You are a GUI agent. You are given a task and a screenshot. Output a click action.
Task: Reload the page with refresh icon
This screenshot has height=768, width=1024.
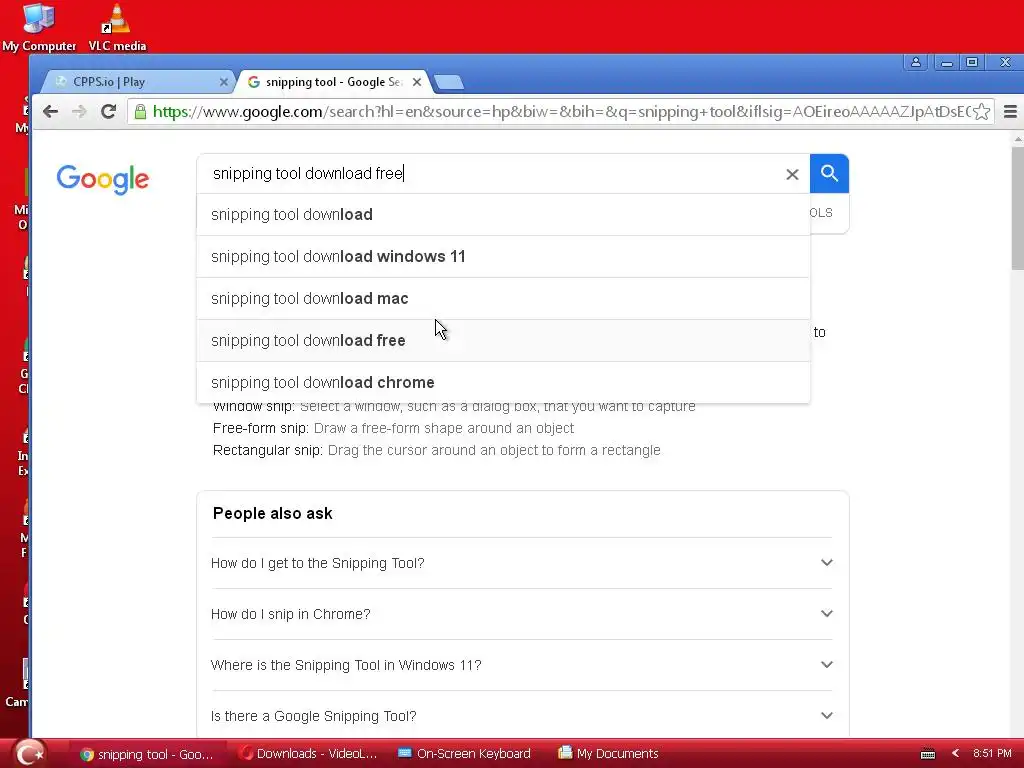coord(108,112)
